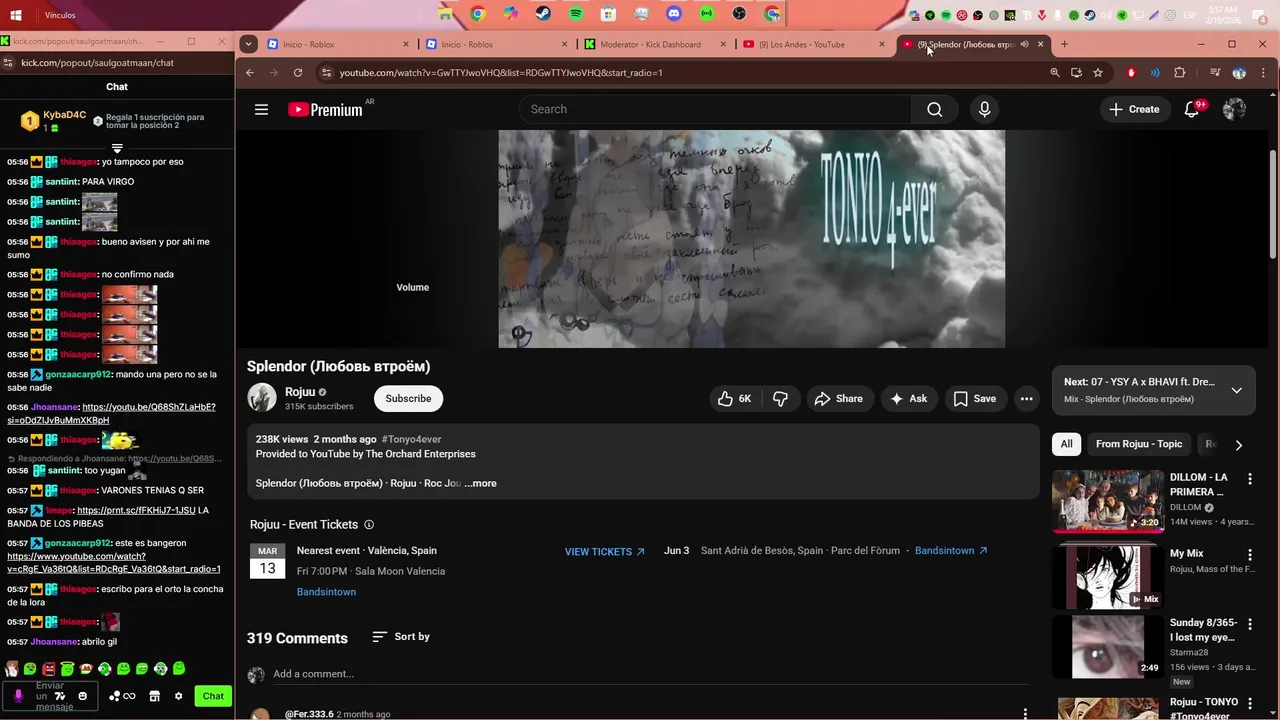Bookmark page with star icon

1098,72
